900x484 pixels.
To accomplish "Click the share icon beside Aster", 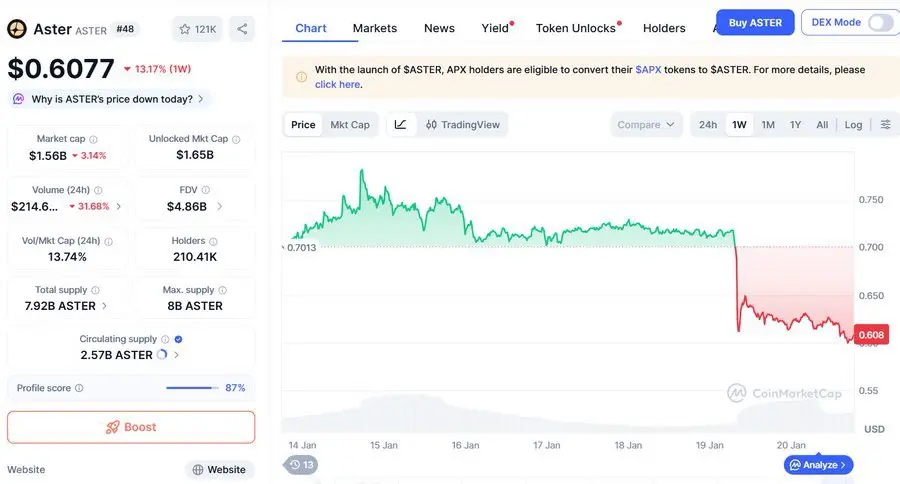I will point(242,29).
